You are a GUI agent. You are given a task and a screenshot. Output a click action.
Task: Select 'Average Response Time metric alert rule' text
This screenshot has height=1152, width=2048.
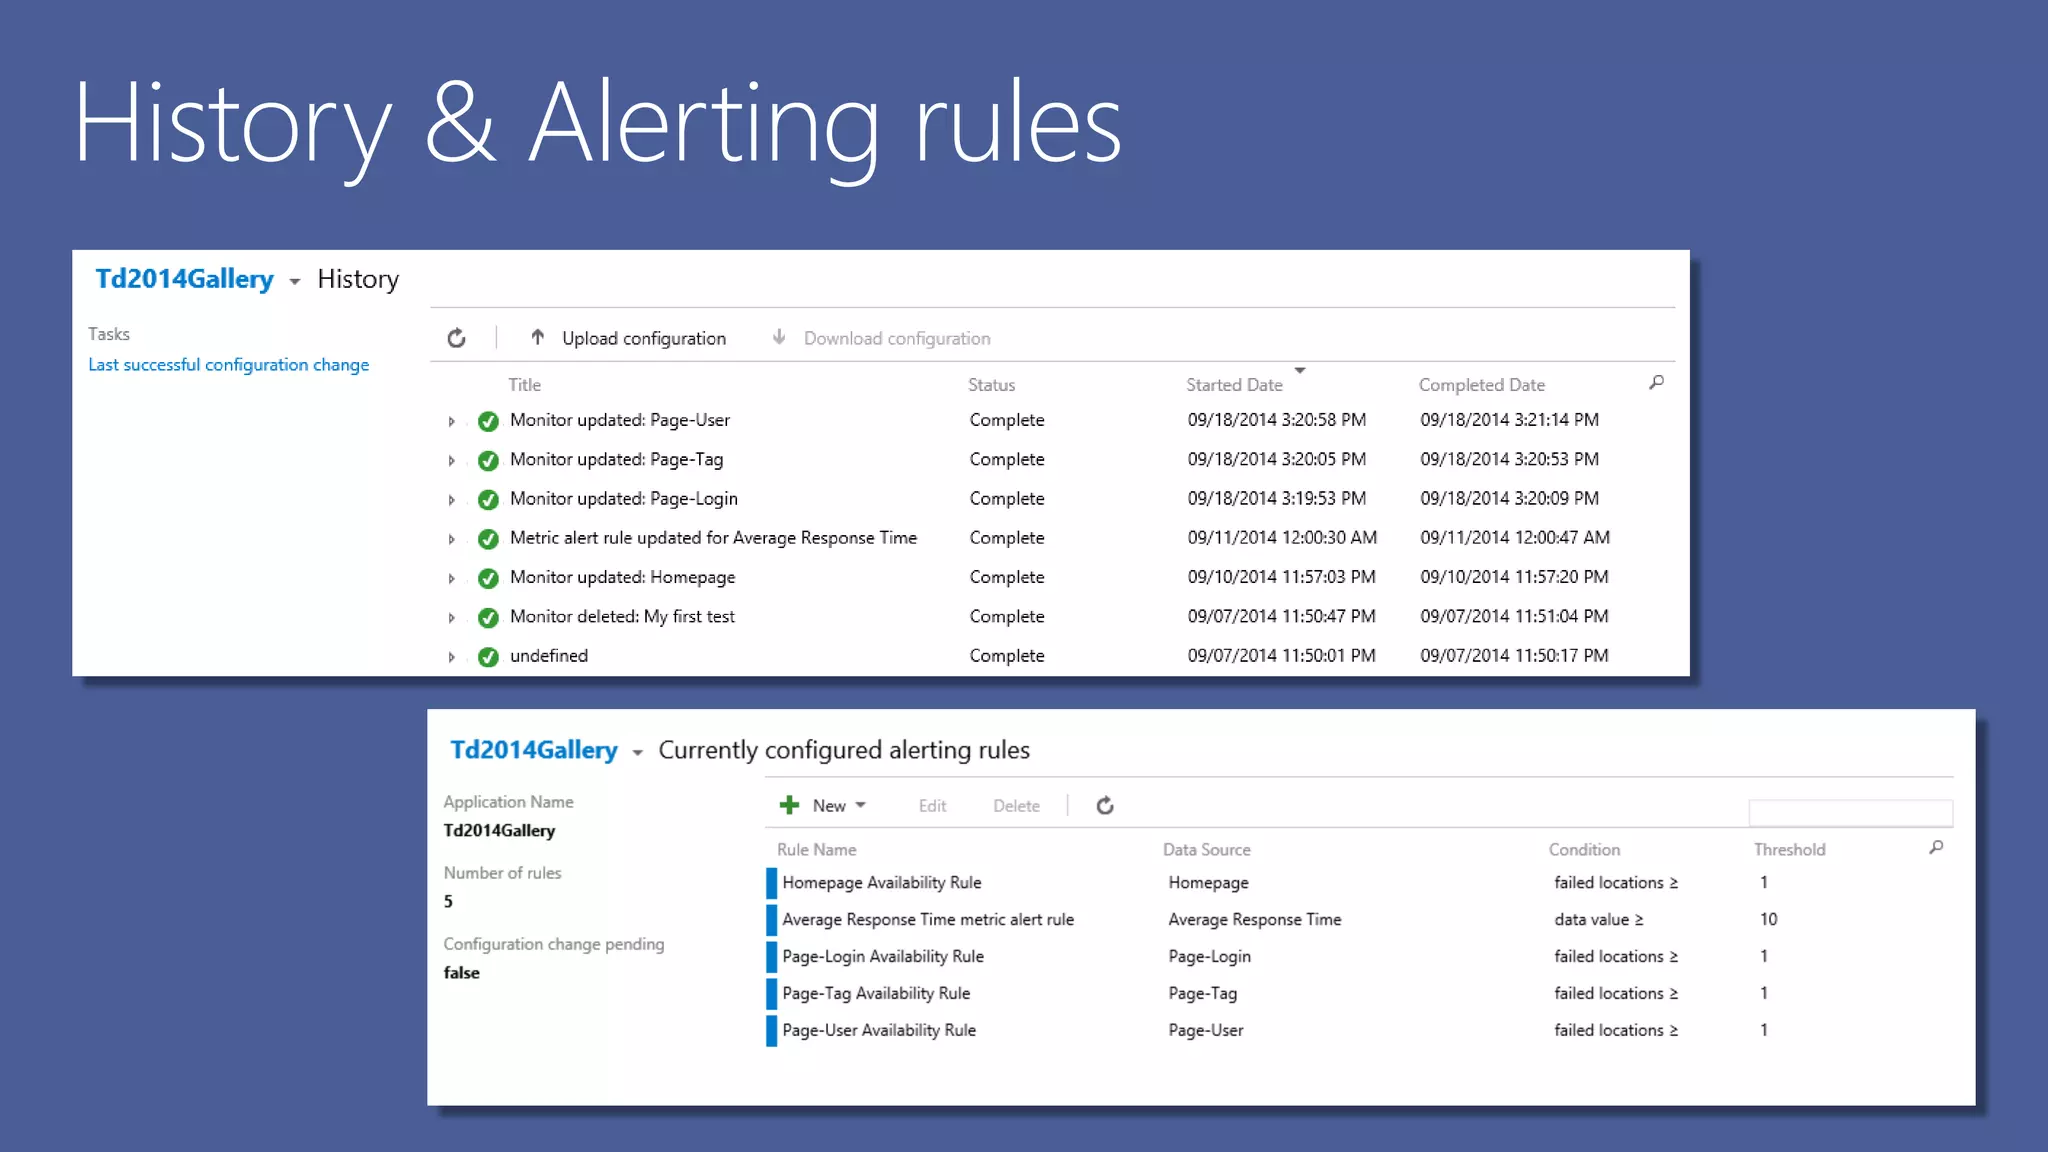coord(927,920)
